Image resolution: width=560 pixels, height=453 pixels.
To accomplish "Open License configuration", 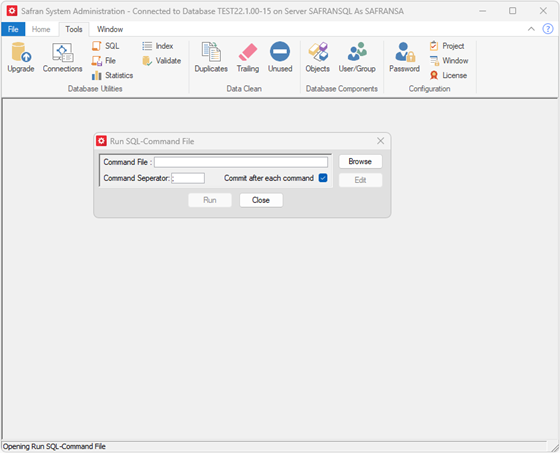I will pos(448,75).
